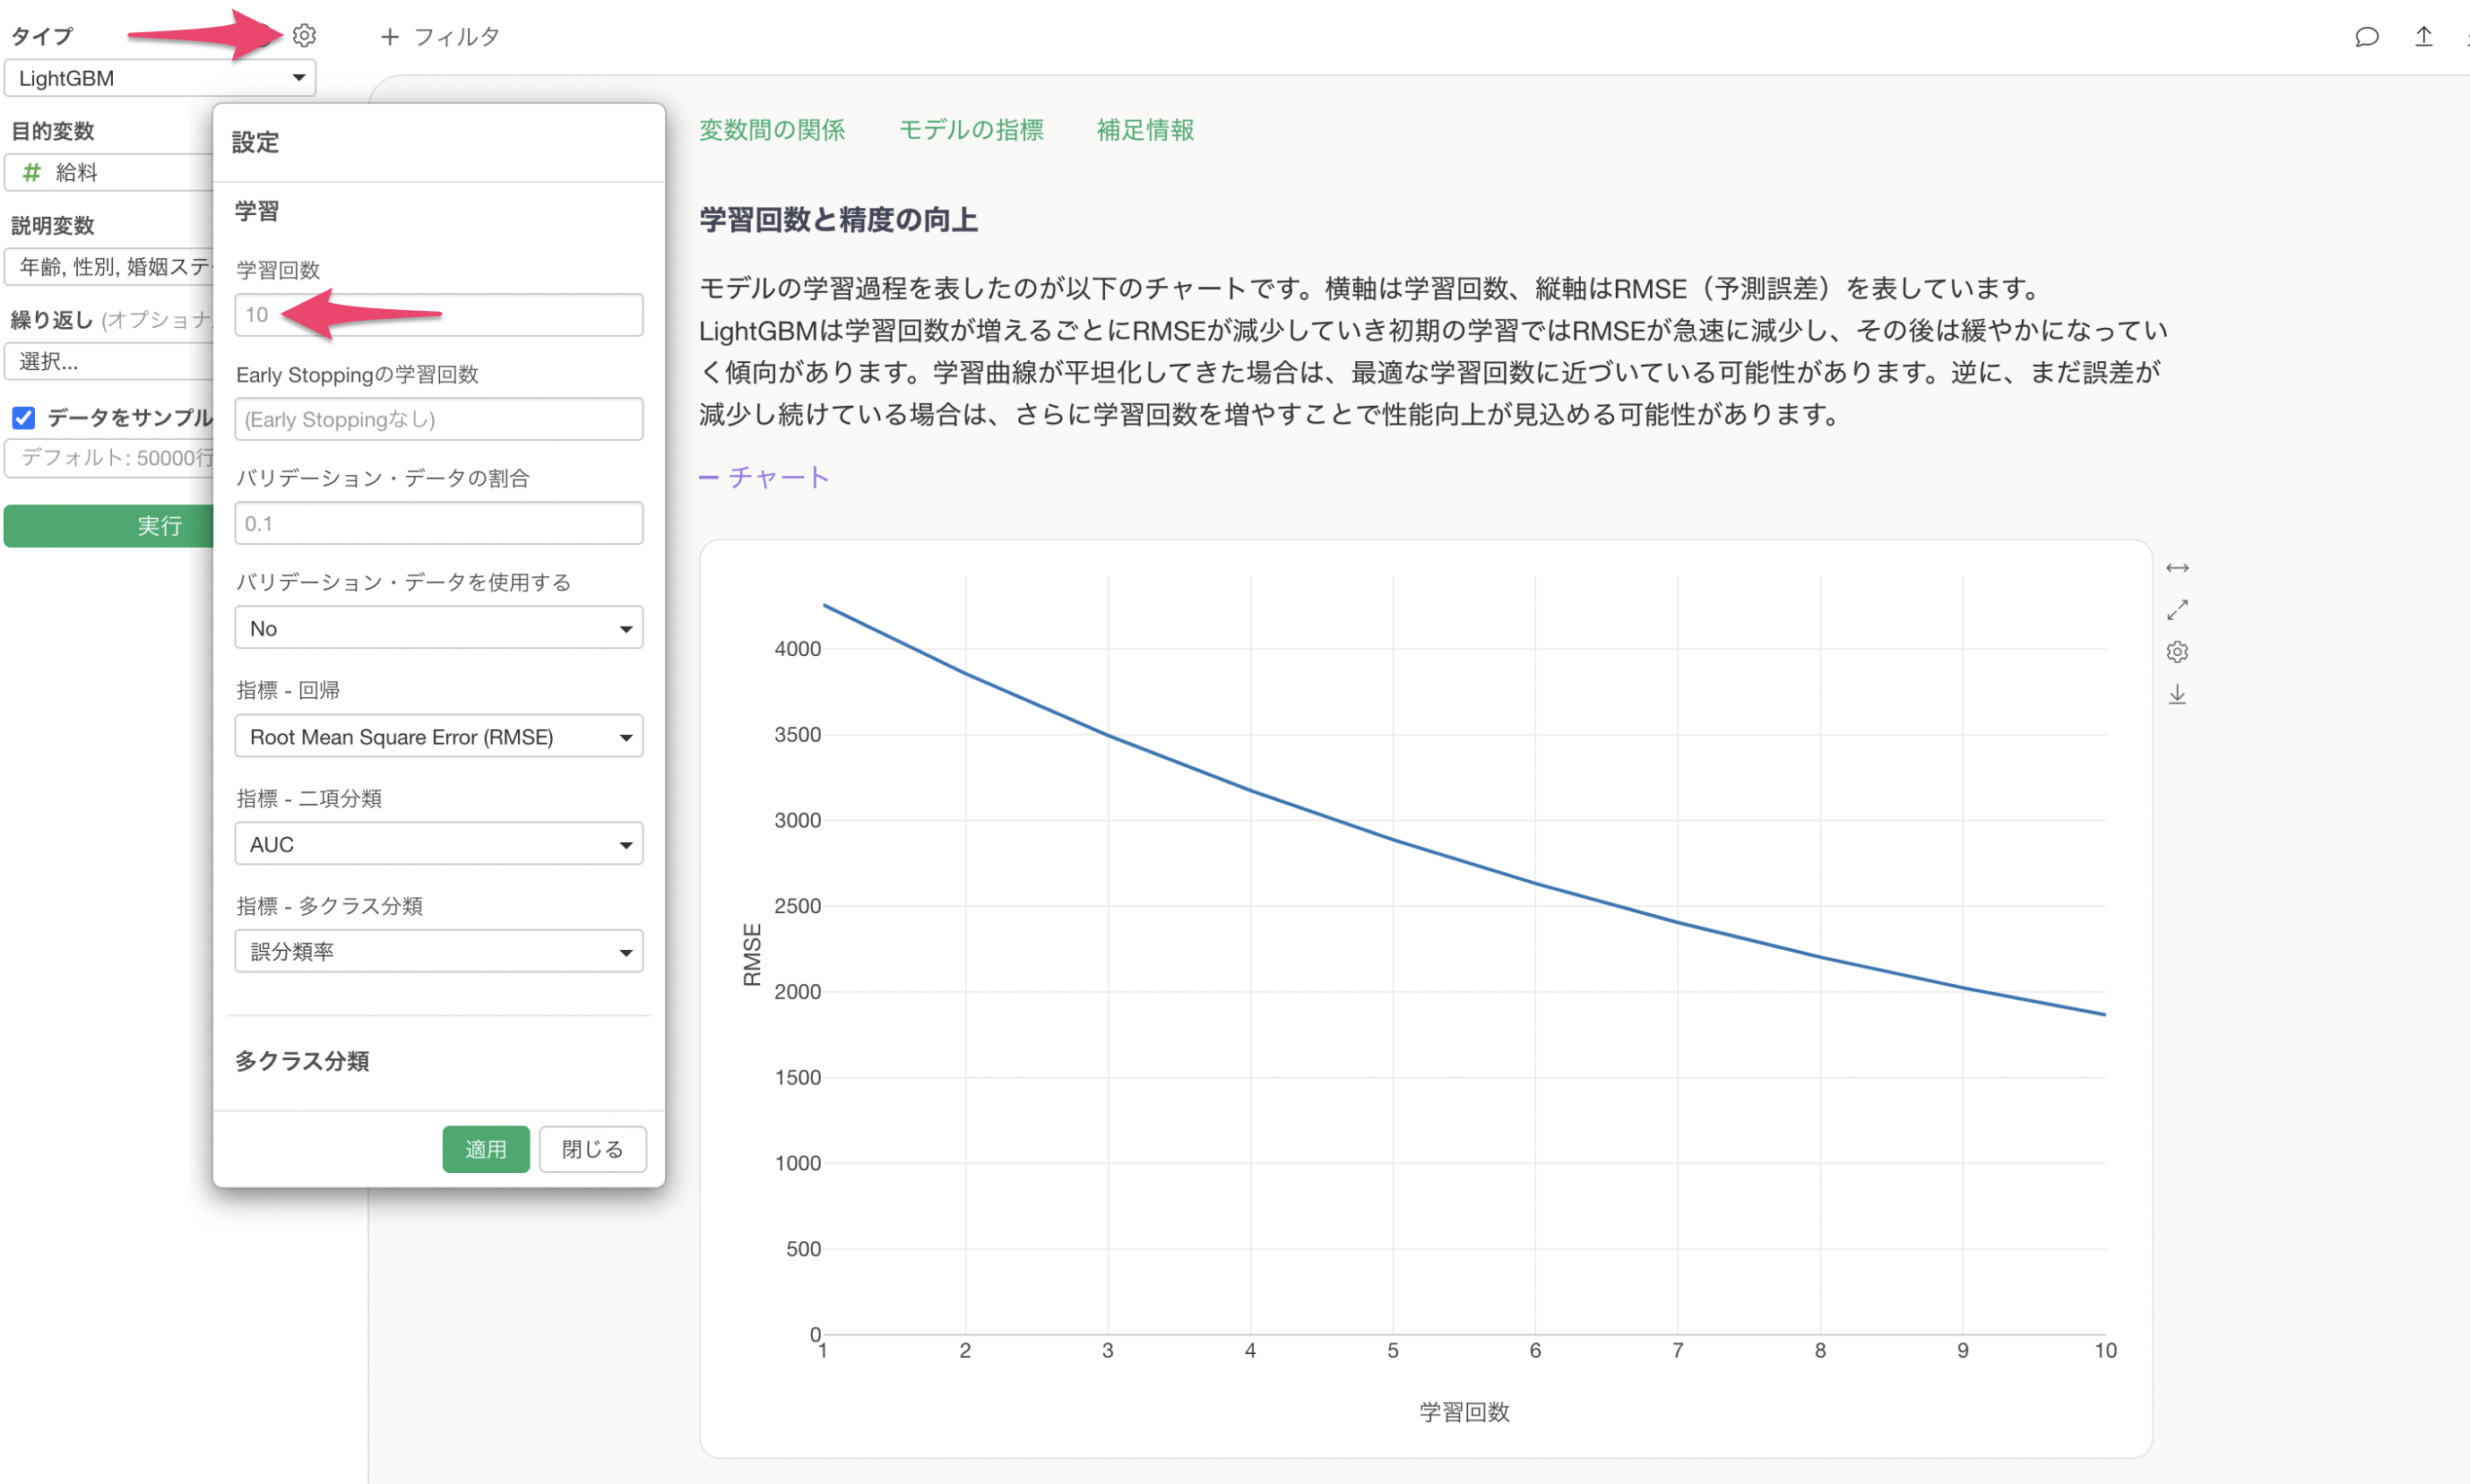Click the chart fullscreen diagonal arrows icon
Viewport: 2470px width, 1484px height.
click(2177, 610)
